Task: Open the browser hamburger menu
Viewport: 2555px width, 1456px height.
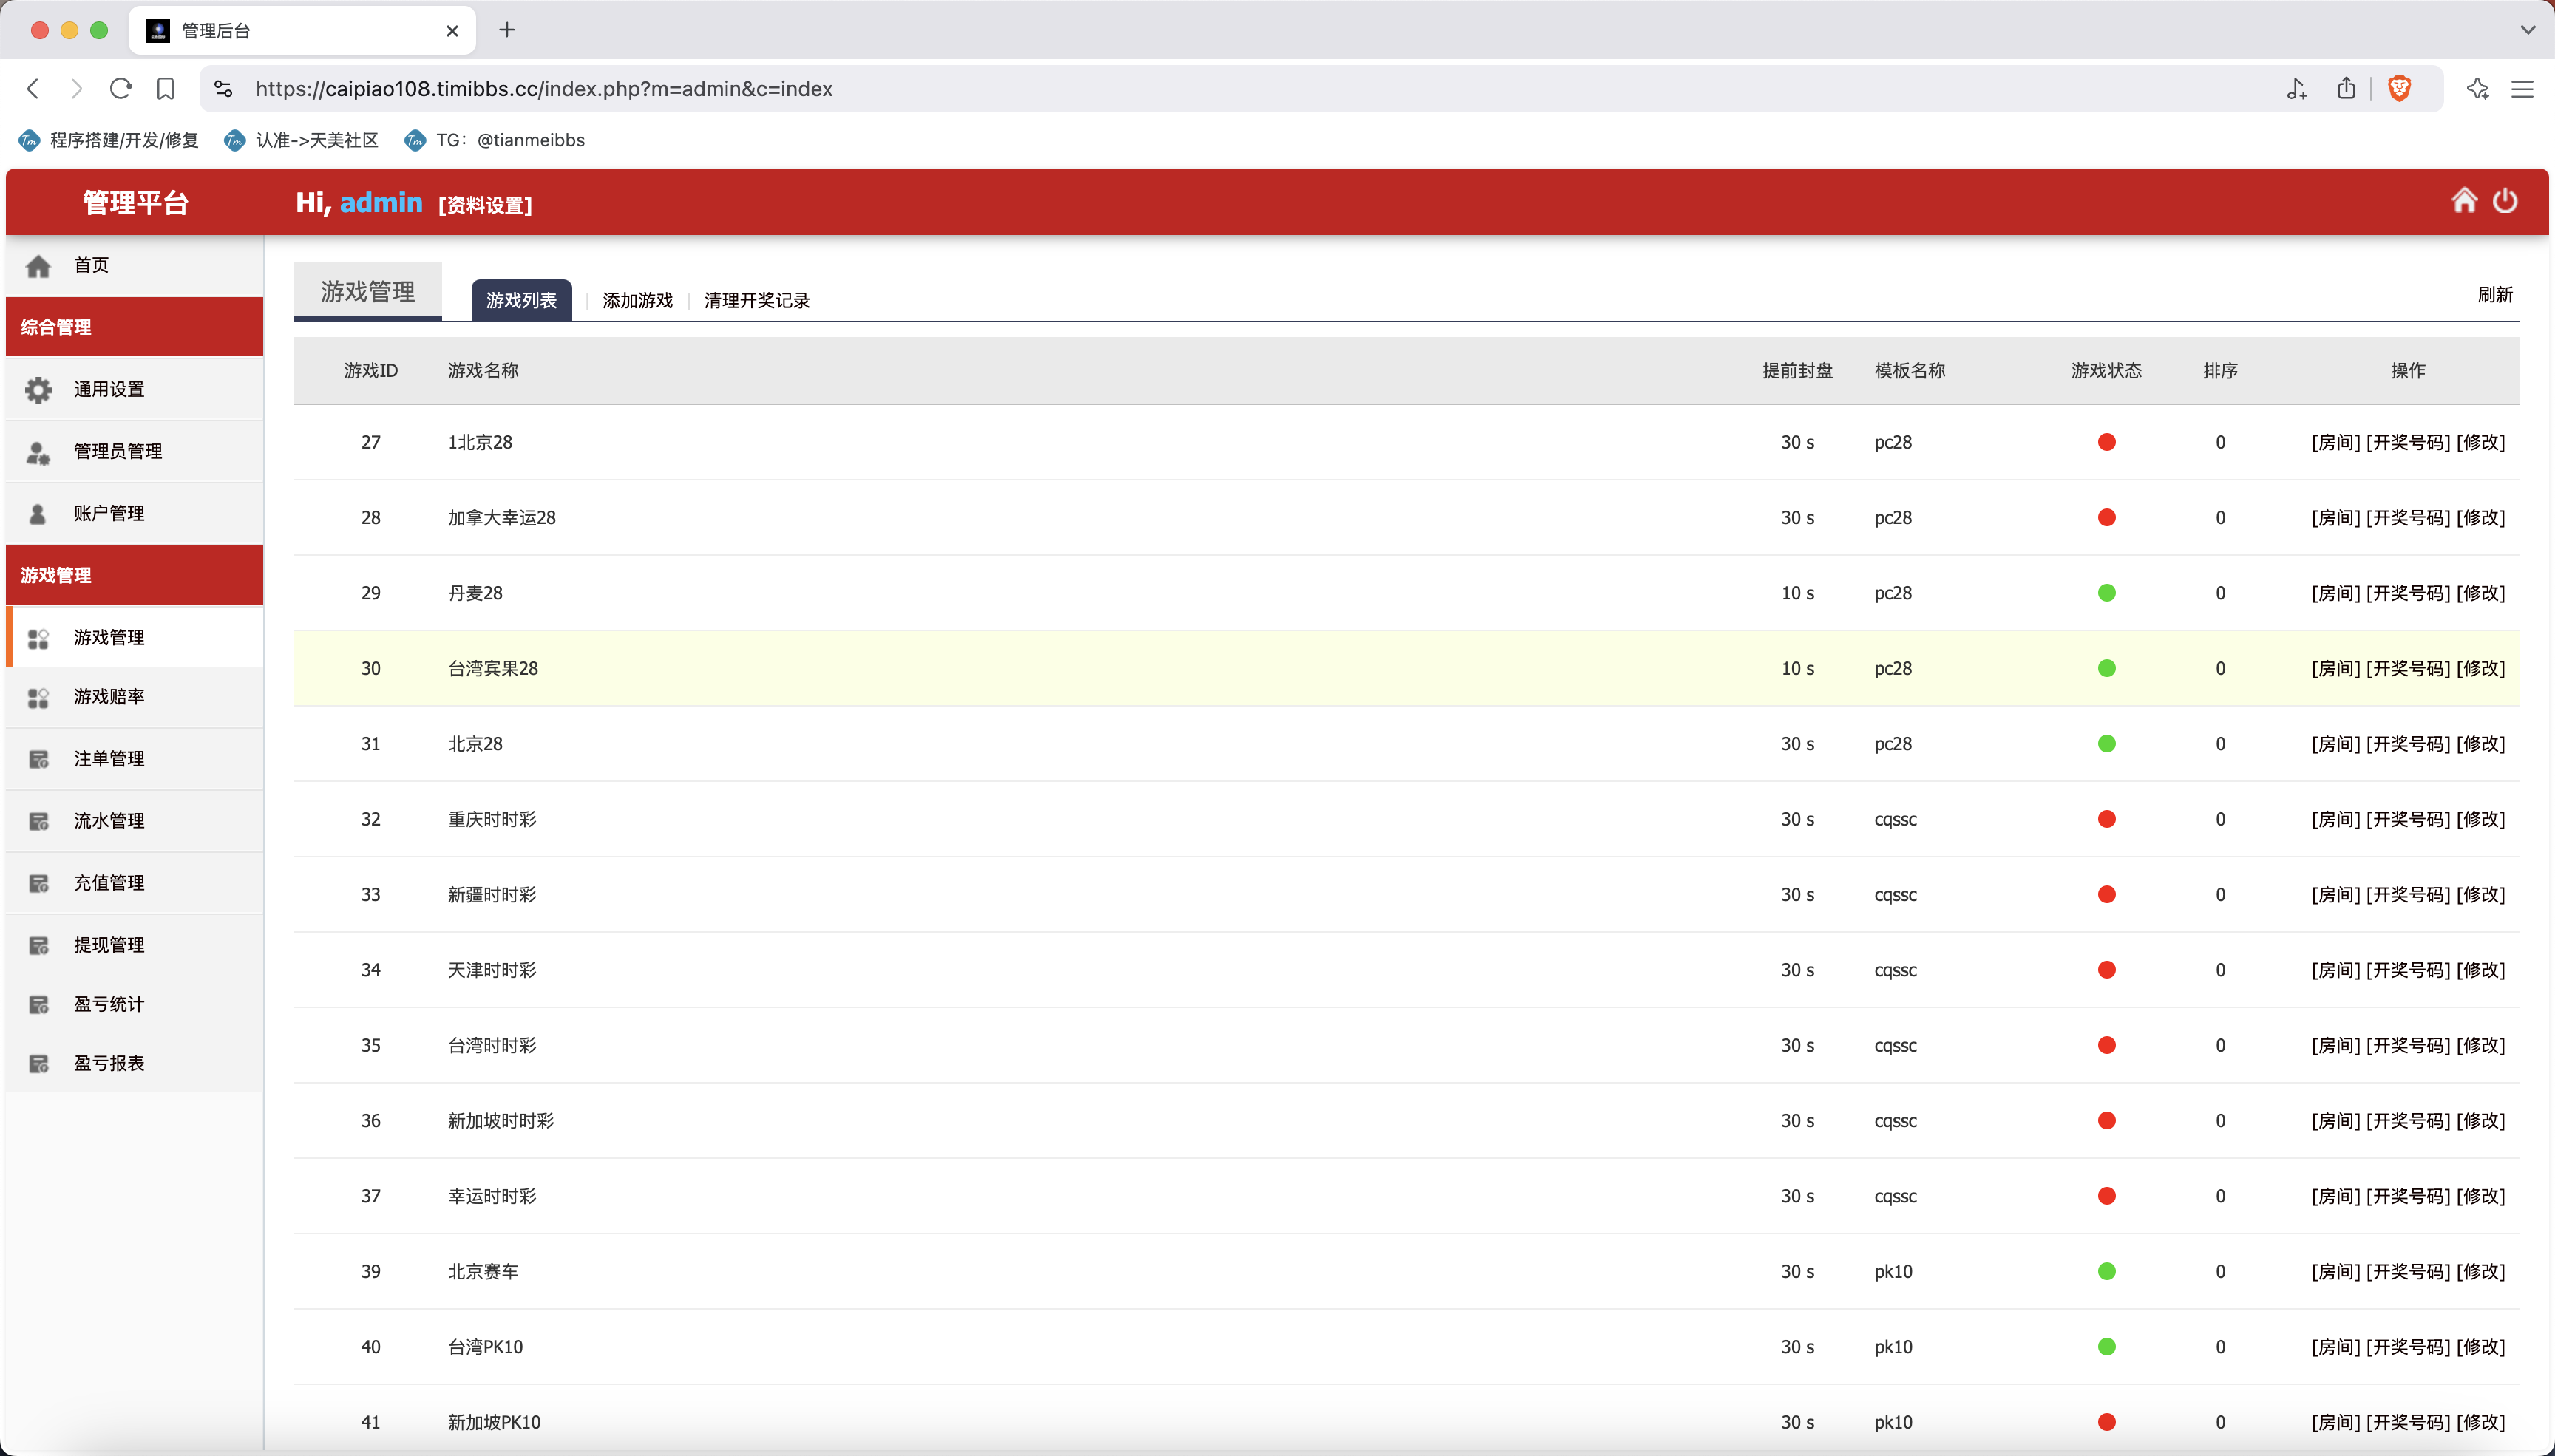Action: point(2523,89)
